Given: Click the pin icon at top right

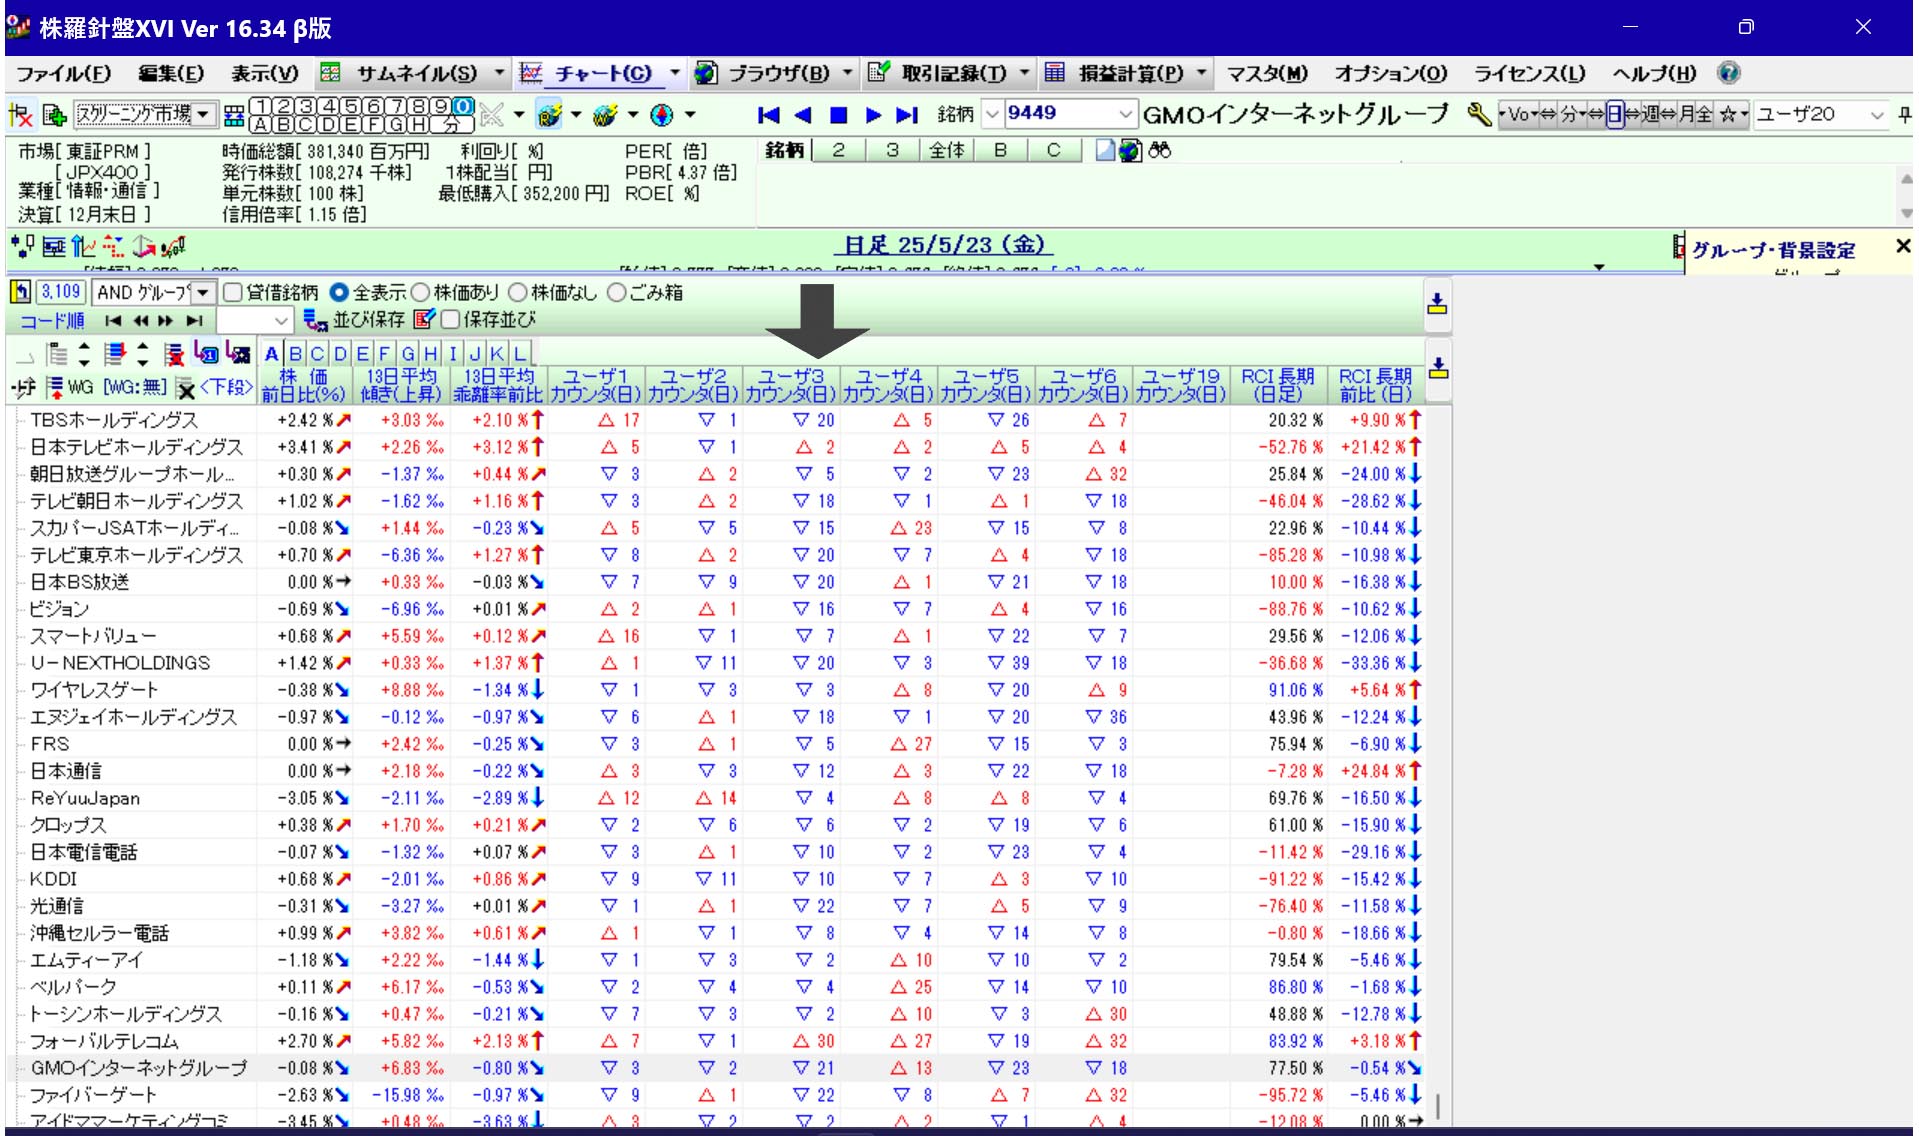Looking at the screenshot, I should [x=1904, y=115].
